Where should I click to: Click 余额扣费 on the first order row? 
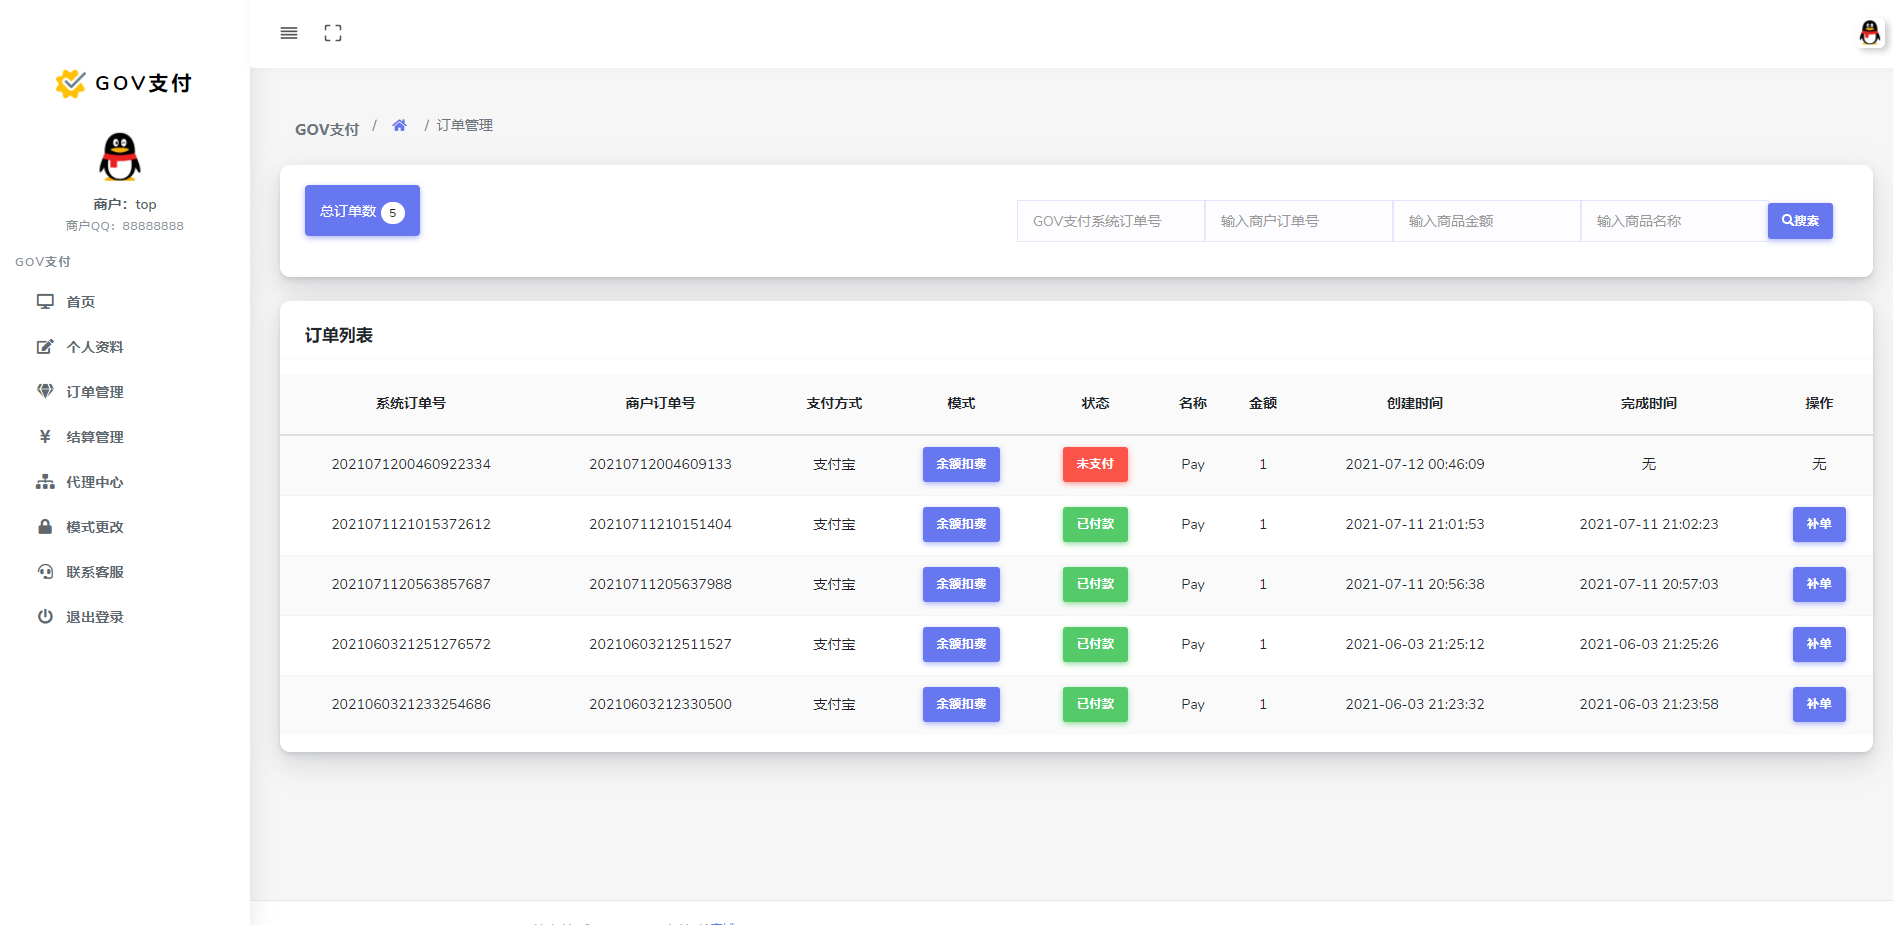pyautogui.click(x=960, y=464)
